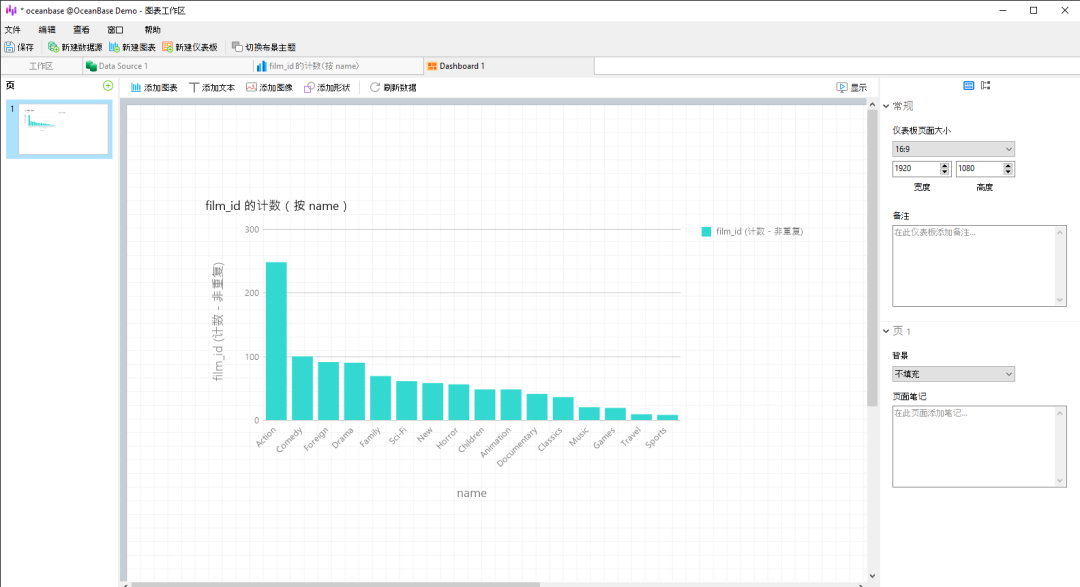Click the film_id legend color swatch
The width and height of the screenshot is (1080, 587).
[x=706, y=231]
